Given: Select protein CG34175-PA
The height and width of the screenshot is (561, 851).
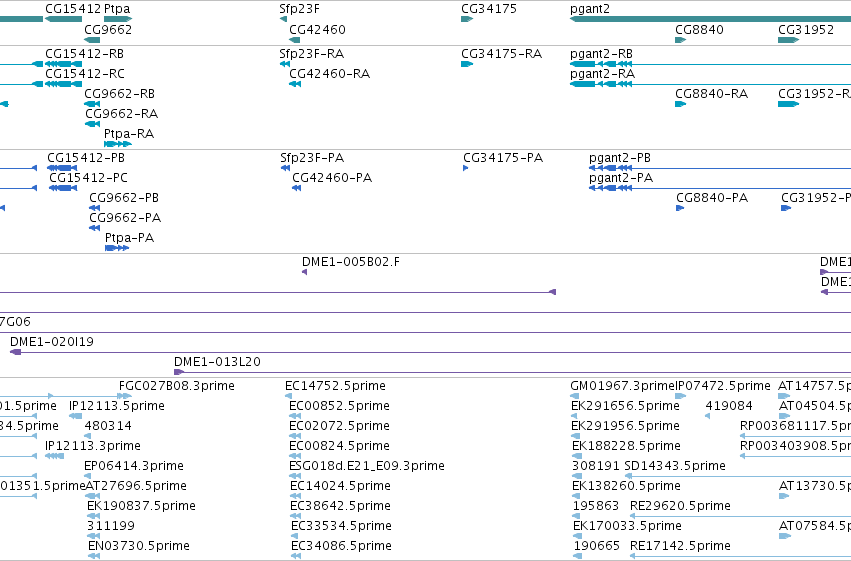Looking at the screenshot, I should [466, 168].
